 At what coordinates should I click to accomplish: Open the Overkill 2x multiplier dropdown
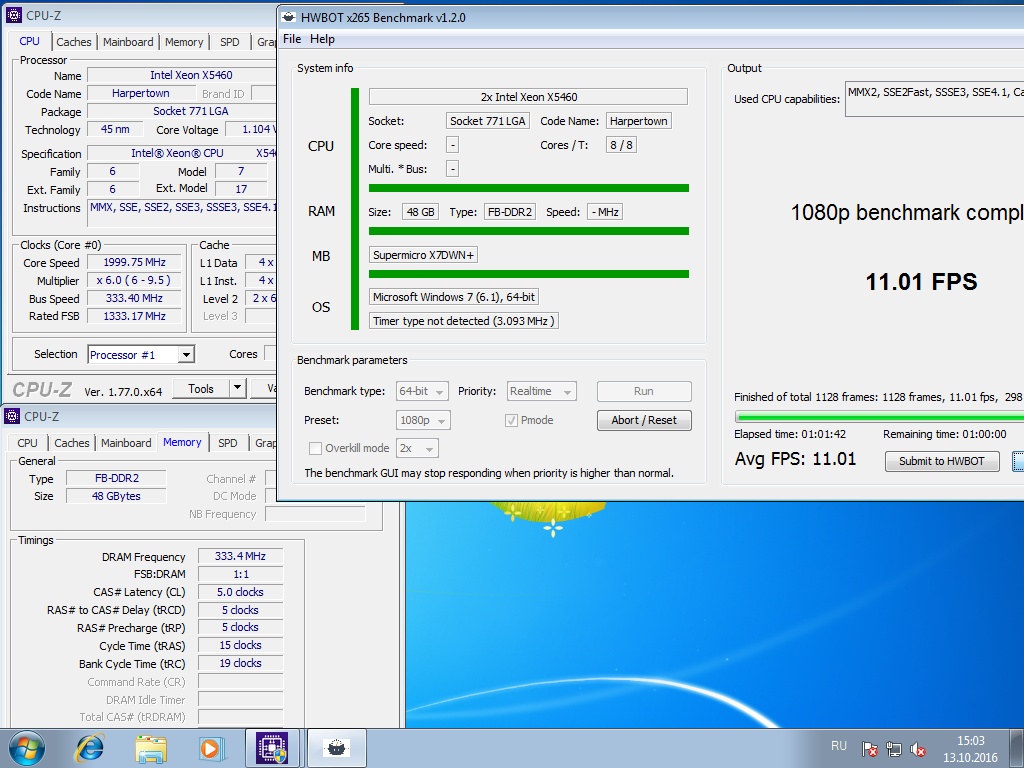(417, 448)
